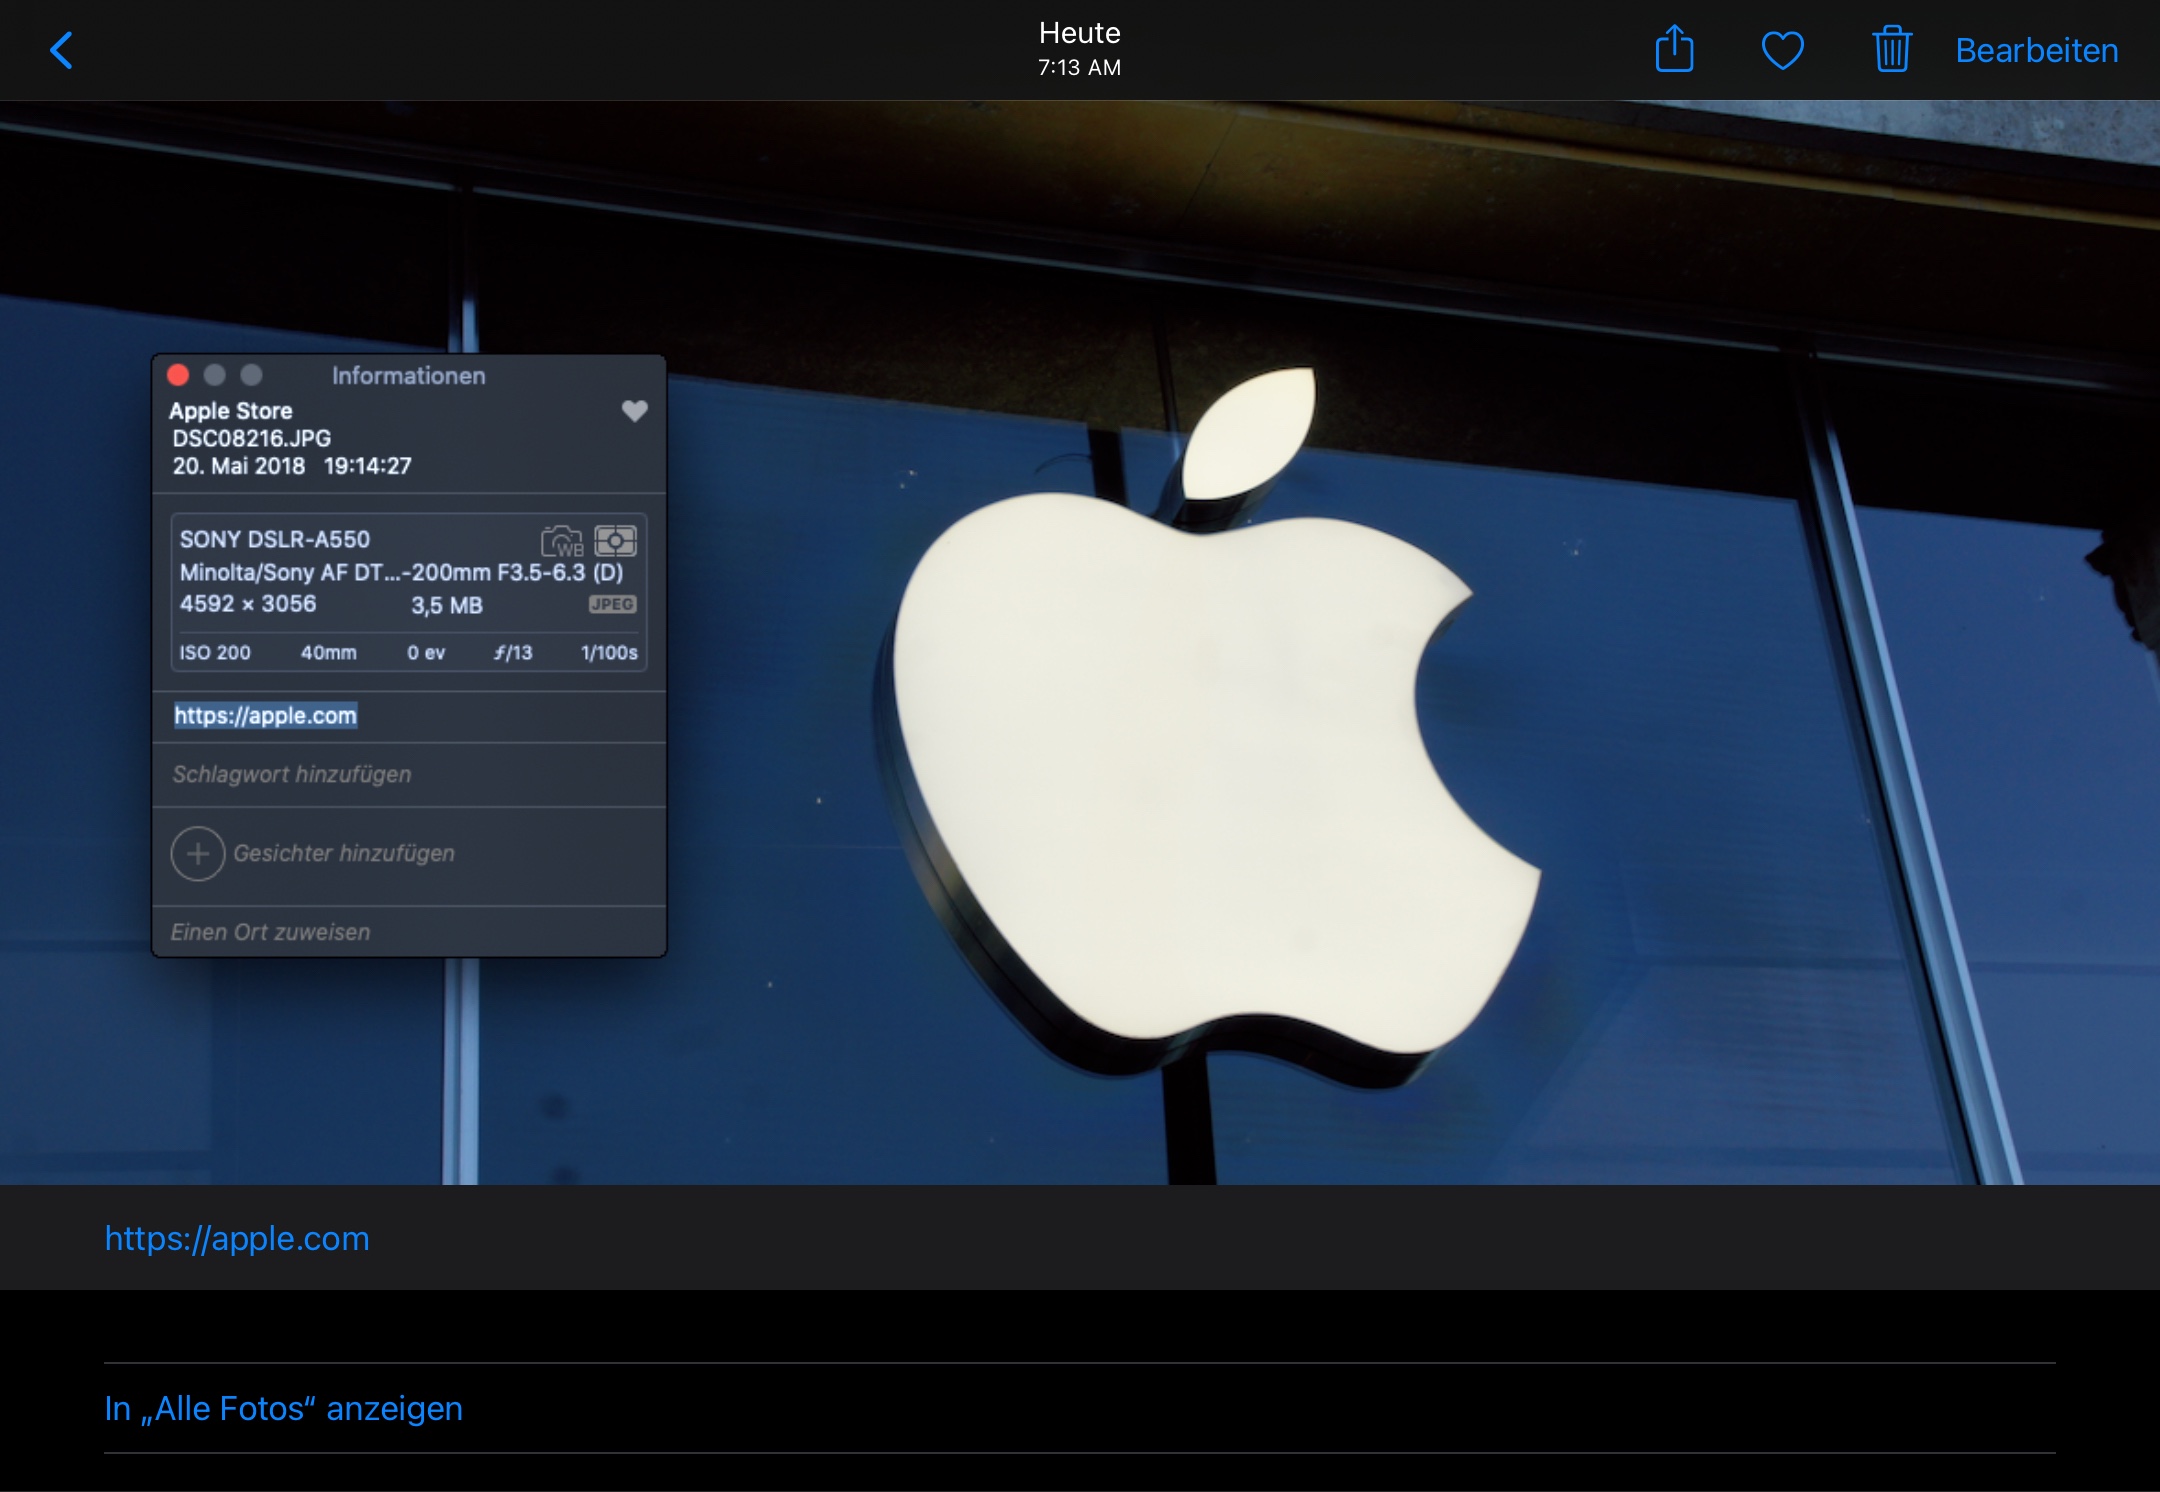Open the https://apple.com caption link
Viewport: 2160px width, 1492px height.
237,1238
